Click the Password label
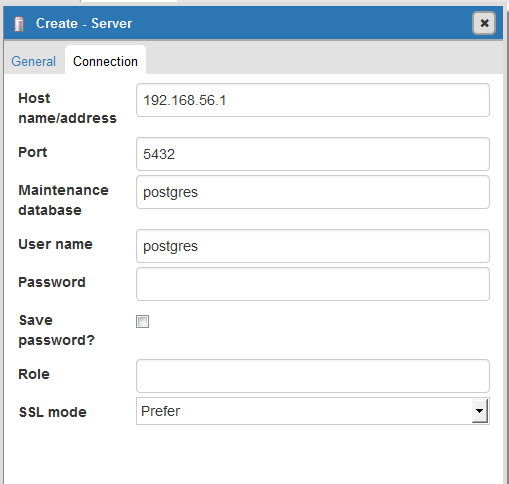 click(x=52, y=282)
